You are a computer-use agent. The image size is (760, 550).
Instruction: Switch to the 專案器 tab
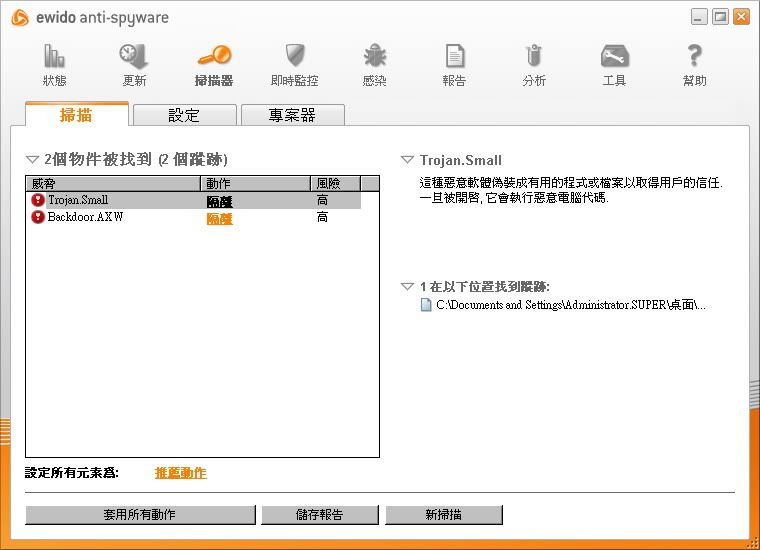coord(292,115)
